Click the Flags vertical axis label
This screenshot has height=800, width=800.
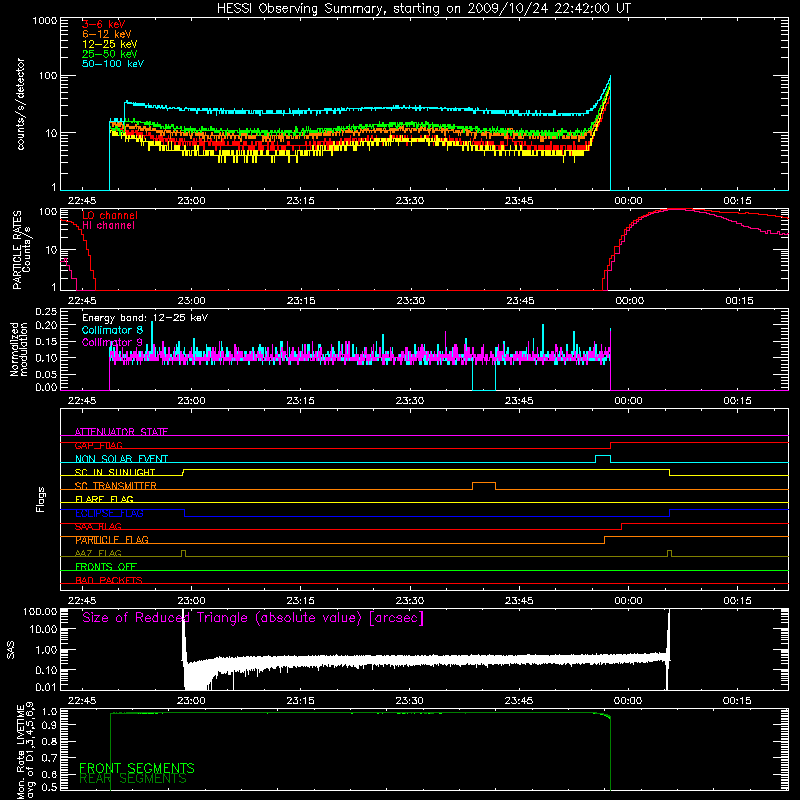pyautogui.click(x=41, y=499)
